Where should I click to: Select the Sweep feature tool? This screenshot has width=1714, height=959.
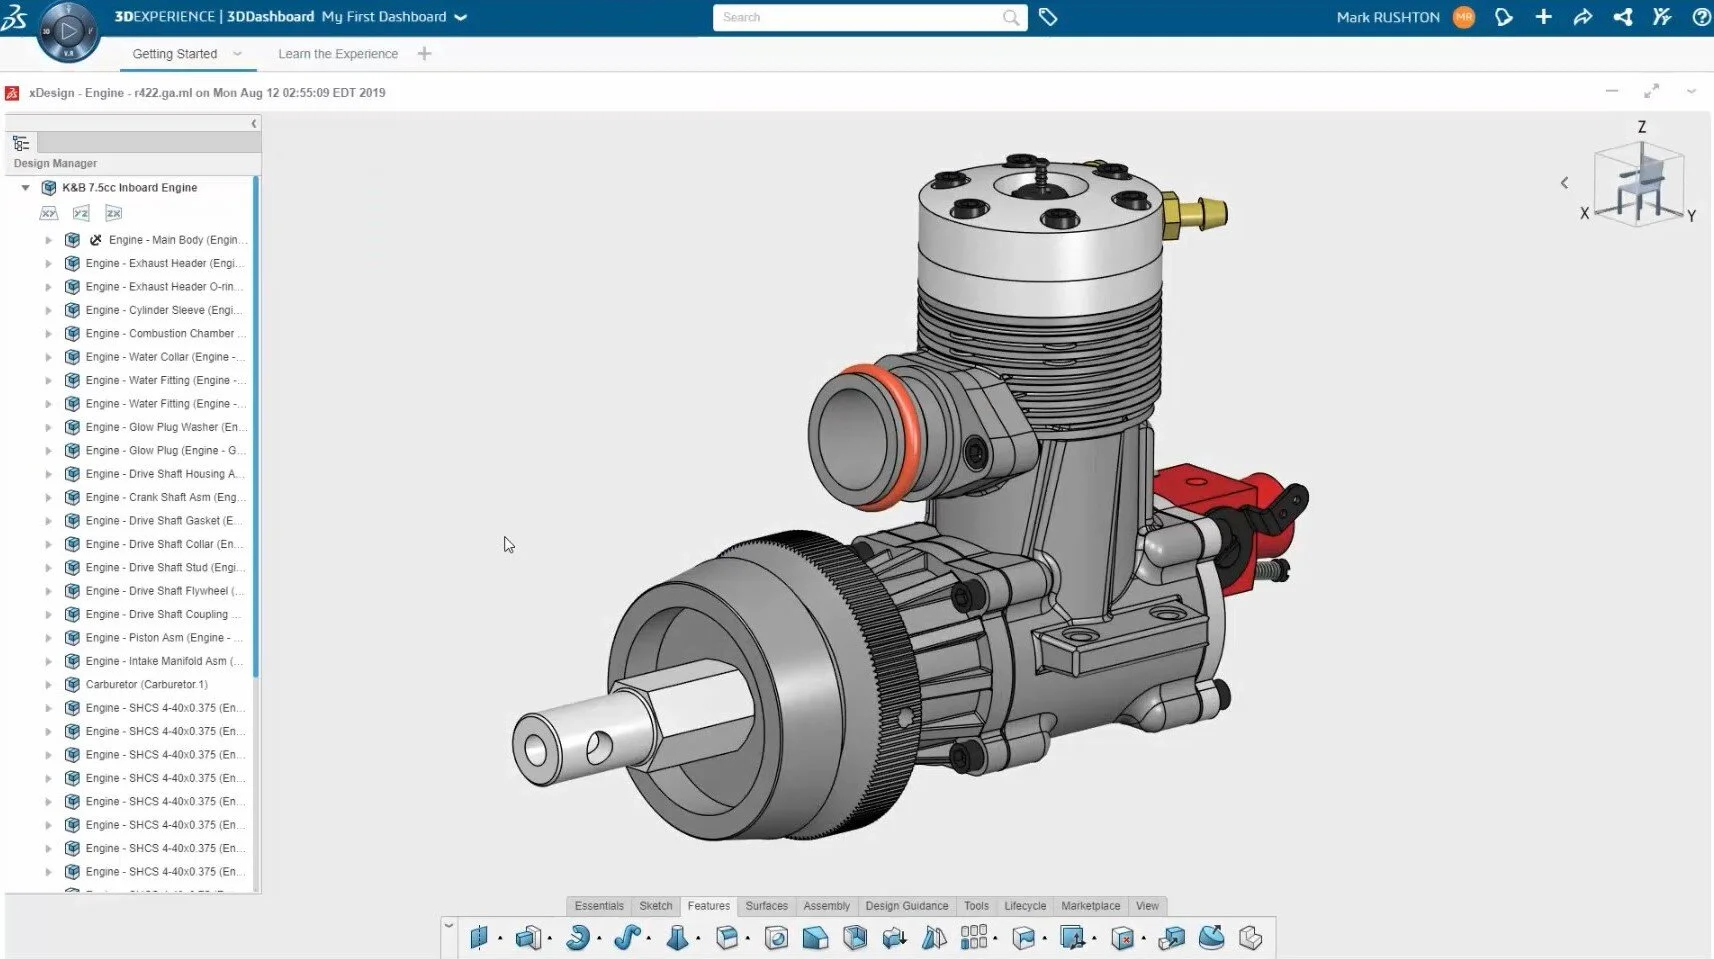click(626, 937)
